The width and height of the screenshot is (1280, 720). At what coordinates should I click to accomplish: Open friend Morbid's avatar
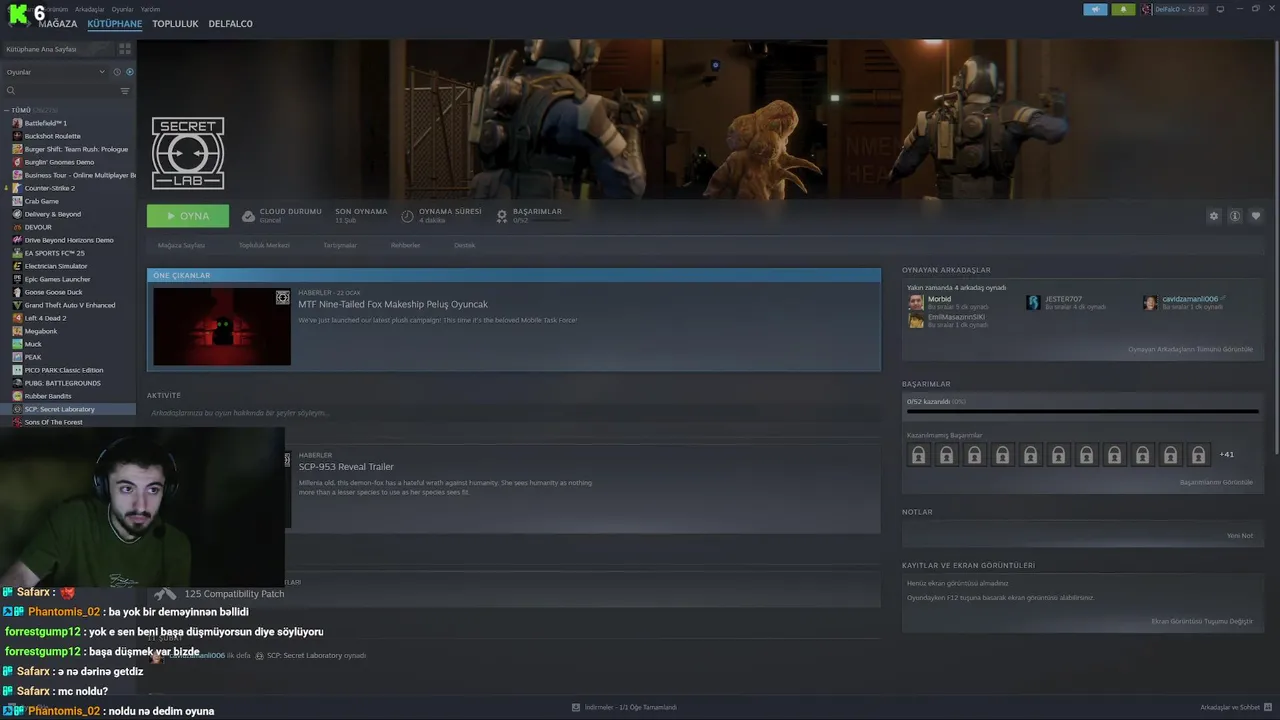916,302
